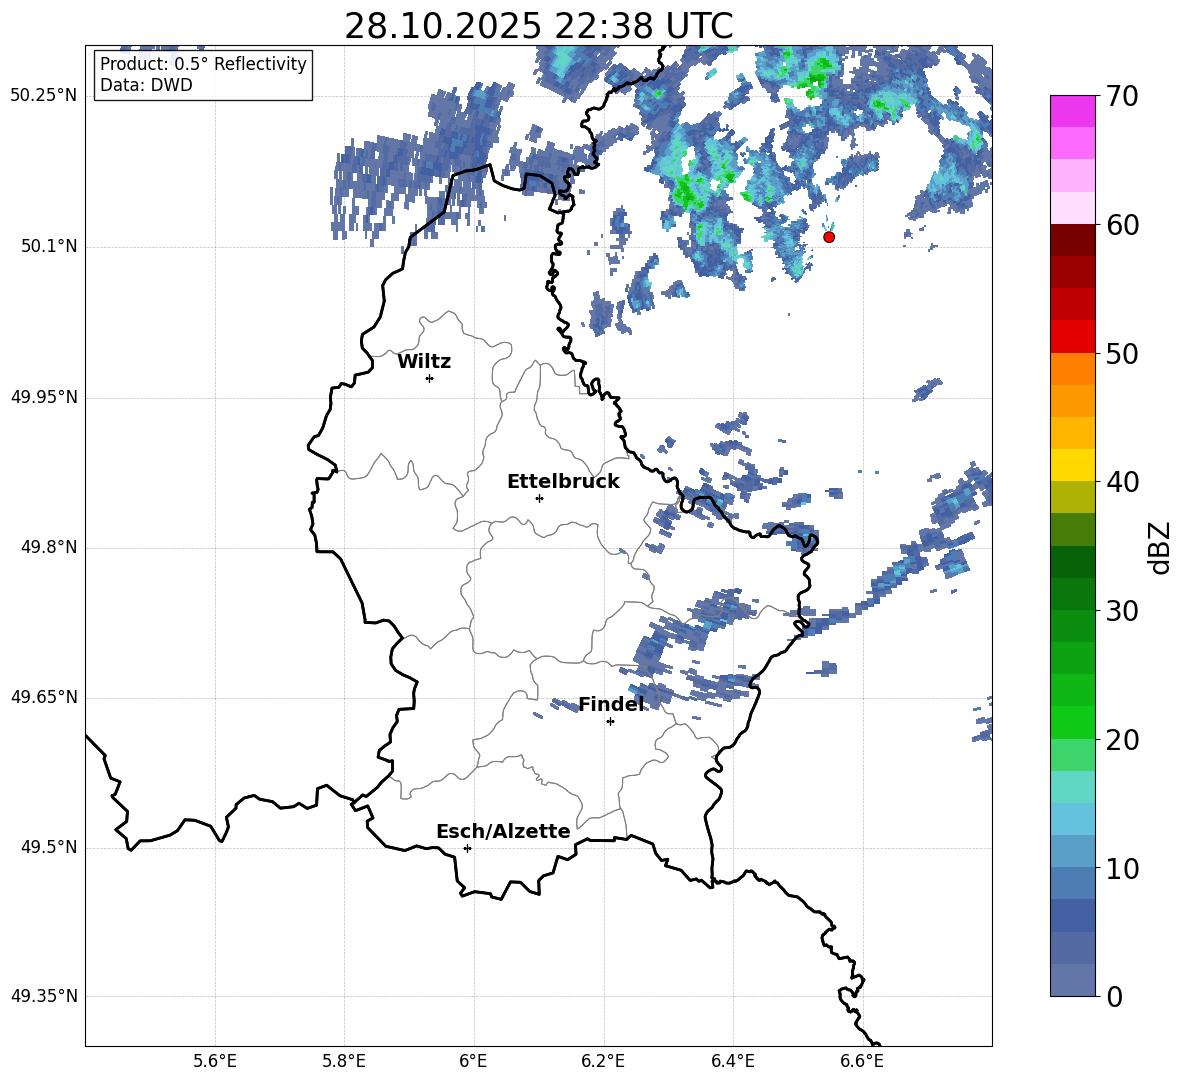Click the red radar site marker dot

tap(829, 237)
